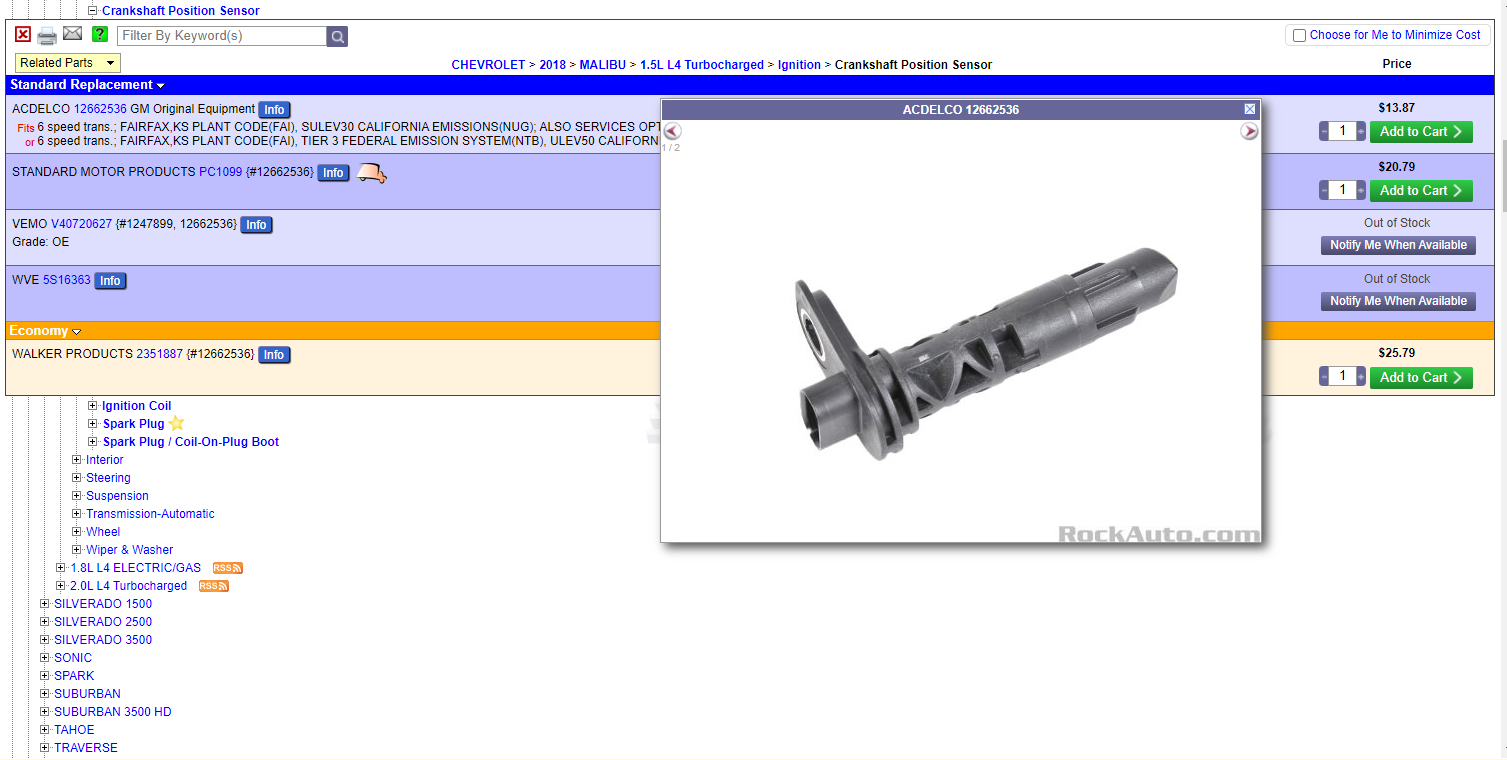Image resolution: width=1507 pixels, height=760 pixels.
Task: Decrease quantity for the $20.79 part
Action: click(x=1324, y=190)
